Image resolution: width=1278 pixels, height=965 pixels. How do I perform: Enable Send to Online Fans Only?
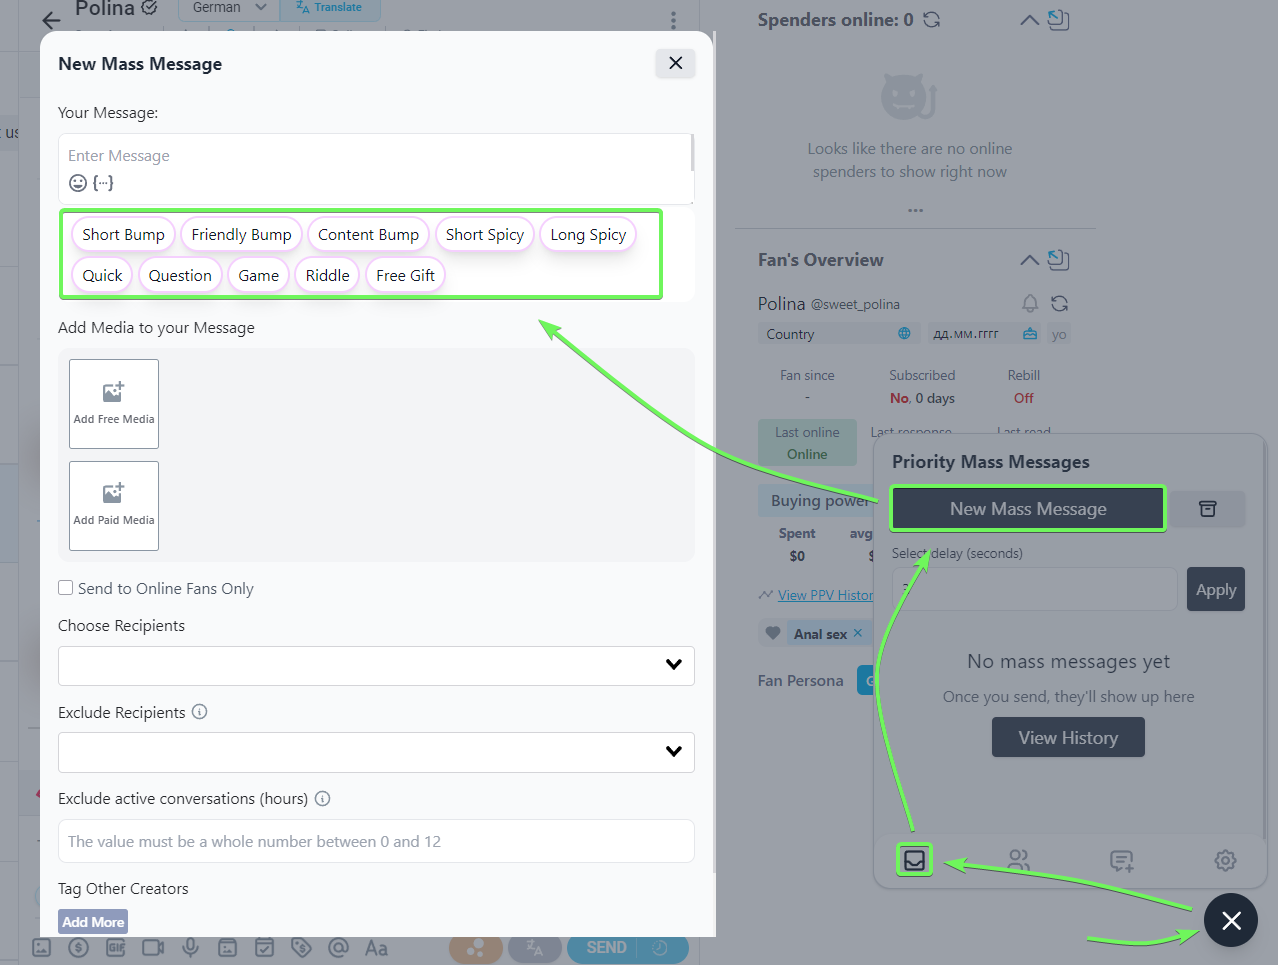click(66, 588)
